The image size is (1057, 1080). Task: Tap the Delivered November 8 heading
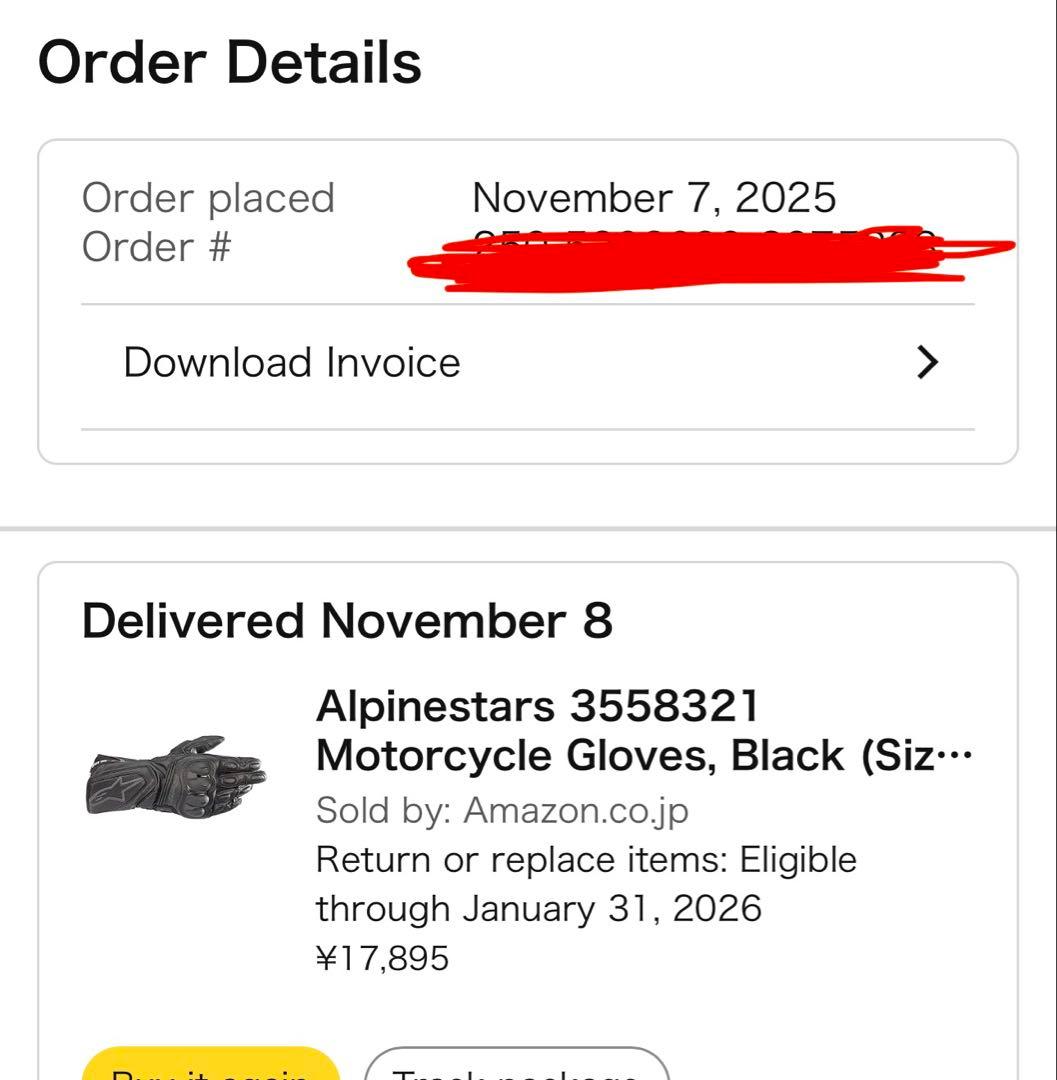tap(346, 620)
